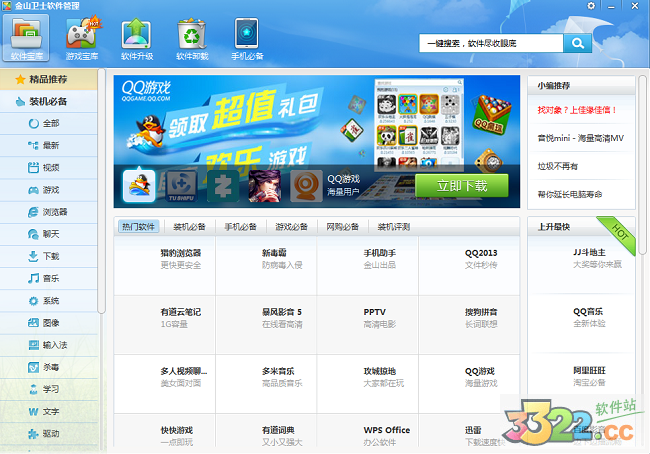Open the QQ游戏 海量游戏 entry

(x=469, y=384)
